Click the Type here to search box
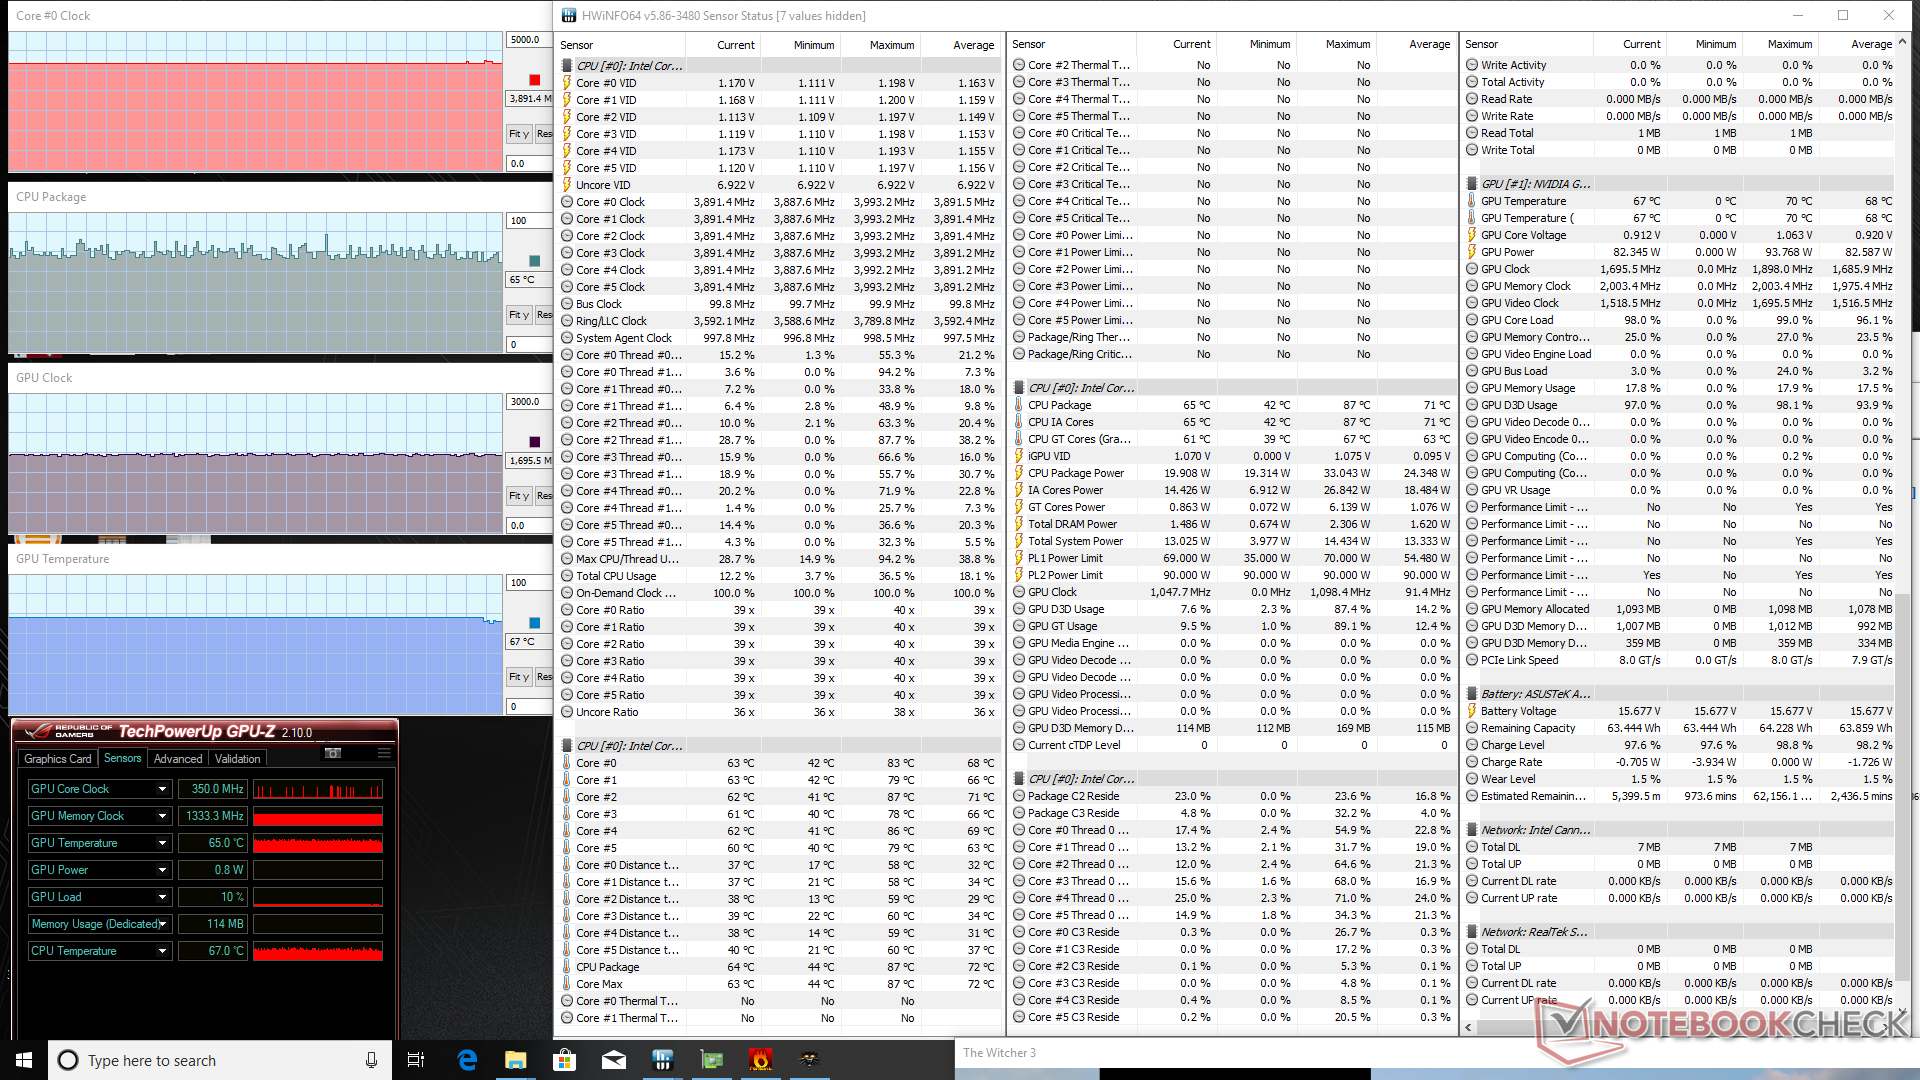This screenshot has width=1920, height=1080. [x=218, y=1060]
